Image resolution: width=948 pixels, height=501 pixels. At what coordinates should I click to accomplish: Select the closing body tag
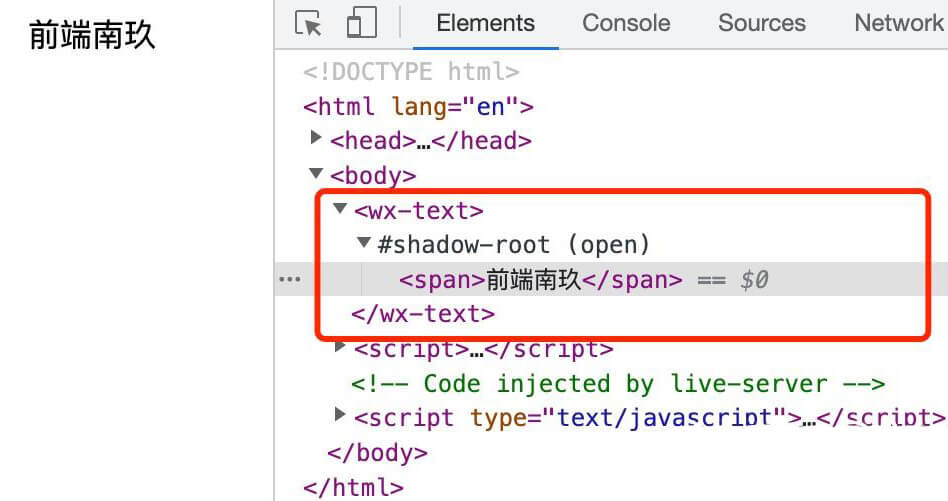(377, 453)
